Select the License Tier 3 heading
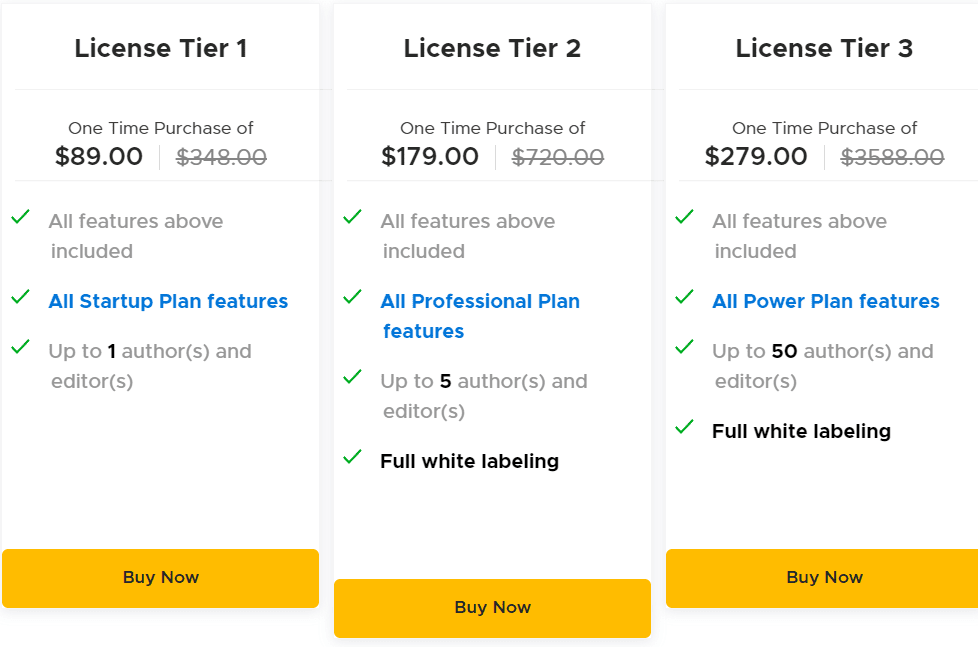 tap(824, 48)
